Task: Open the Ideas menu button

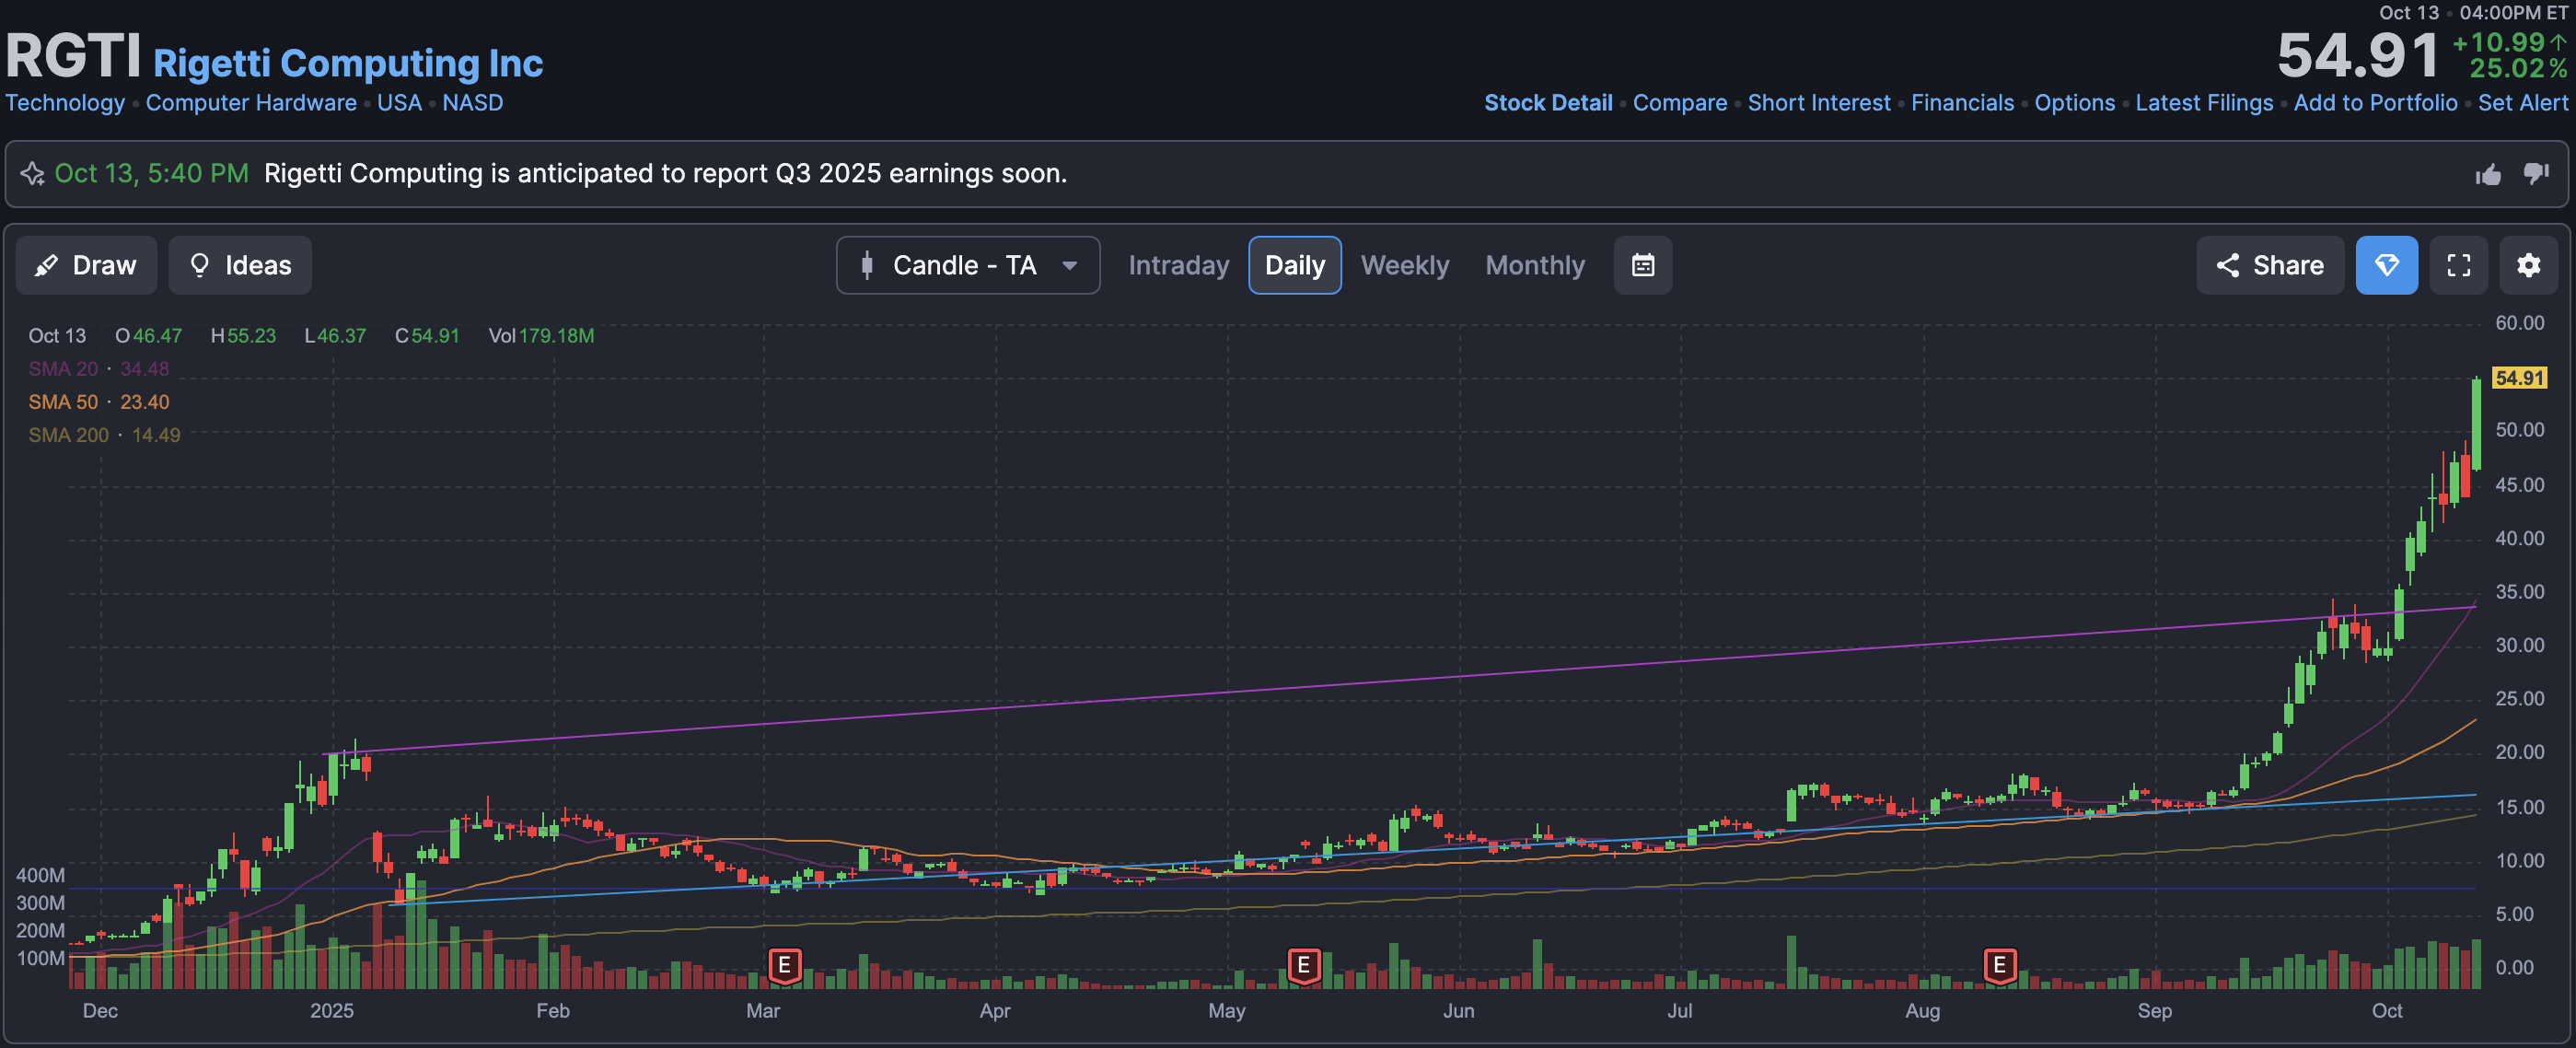Action: (240, 265)
